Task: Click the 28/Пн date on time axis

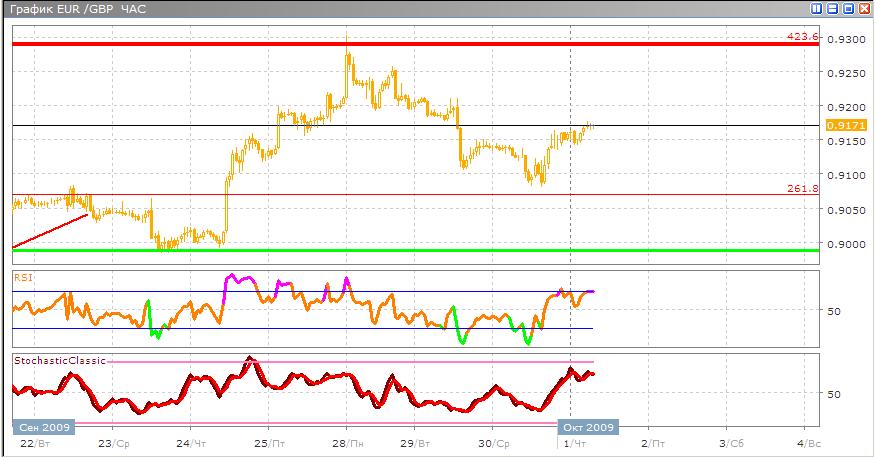Action: pos(347,442)
